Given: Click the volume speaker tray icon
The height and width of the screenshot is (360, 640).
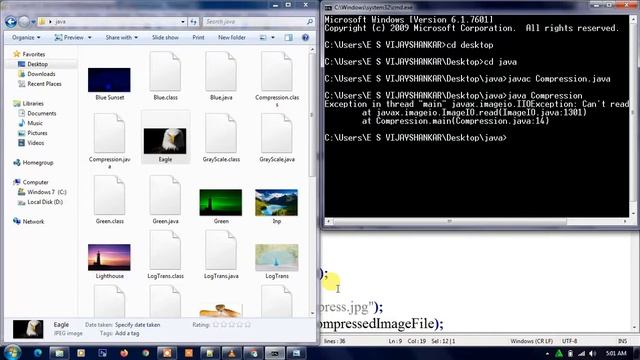Looking at the screenshot, I should (x=593, y=353).
